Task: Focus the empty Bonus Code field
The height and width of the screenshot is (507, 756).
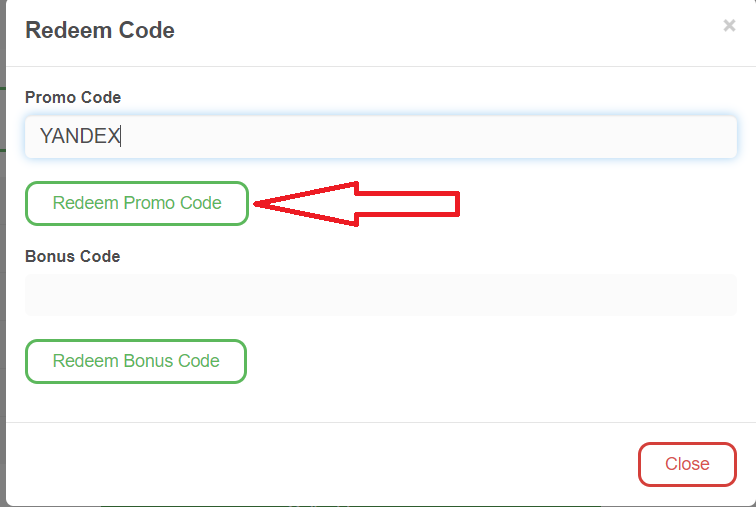Action: (380, 295)
